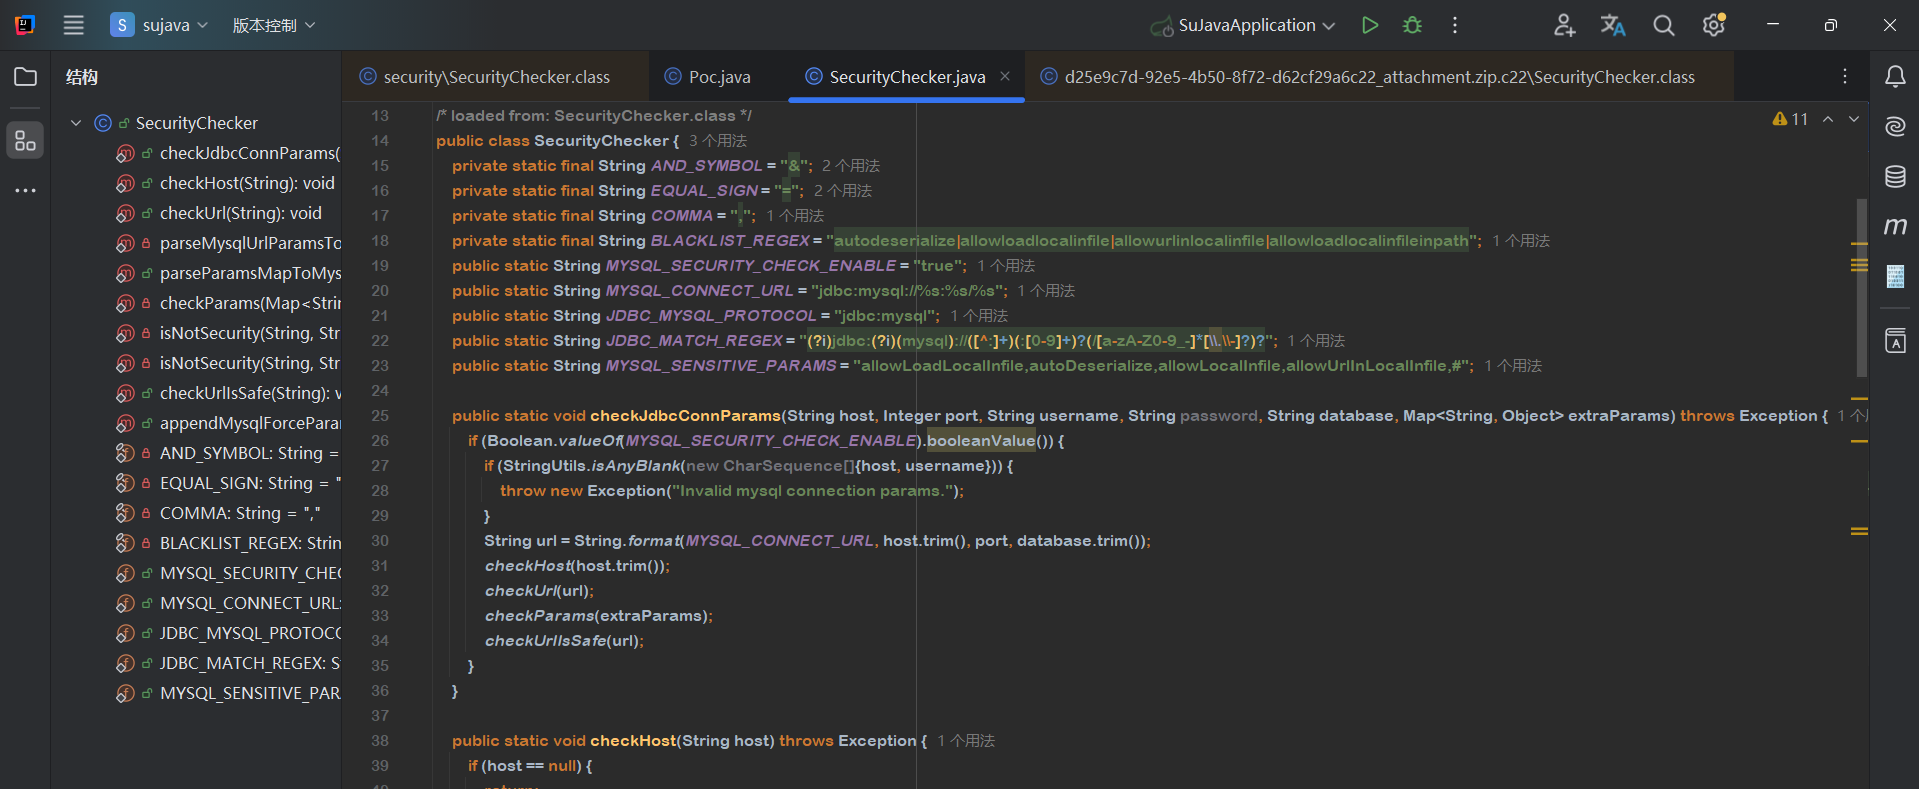Click the translate icon in the title bar
1919x789 pixels.
tap(1613, 25)
